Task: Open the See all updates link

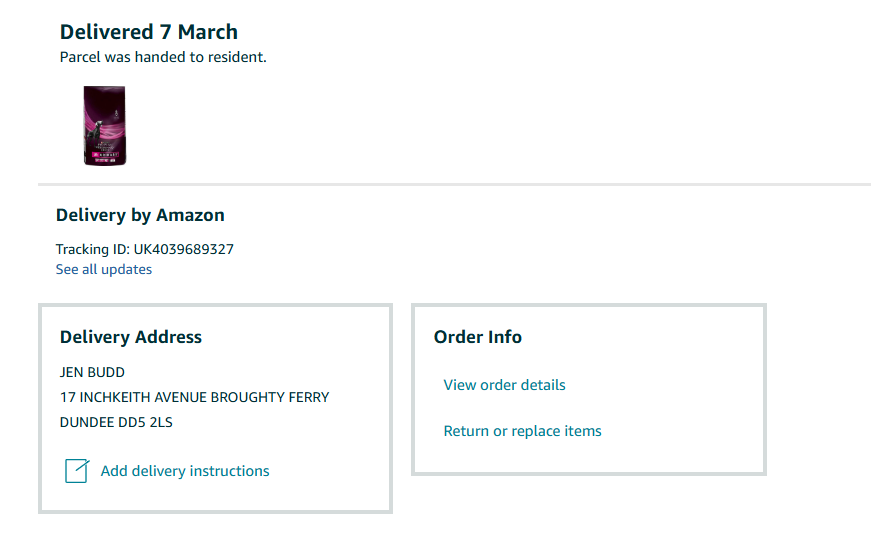Action: pyautogui.click(x=104, y=269)
